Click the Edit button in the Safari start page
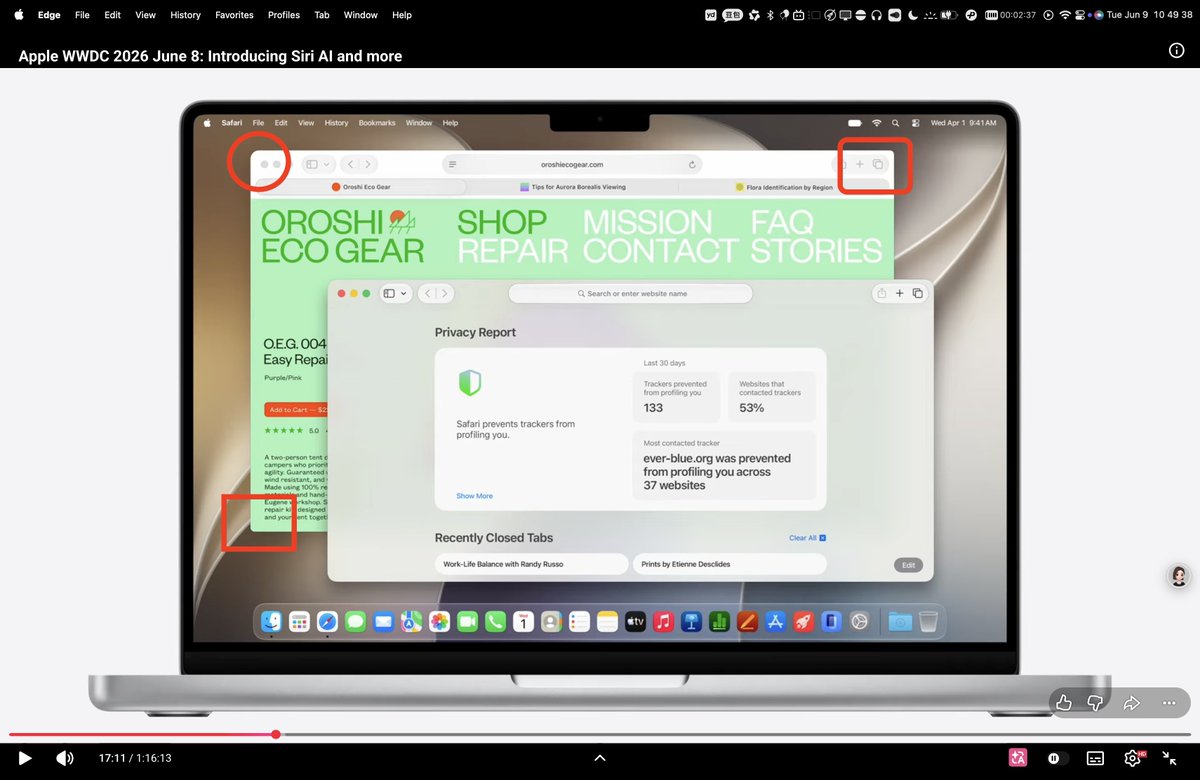1200x780 pixels. click(908, 565)
